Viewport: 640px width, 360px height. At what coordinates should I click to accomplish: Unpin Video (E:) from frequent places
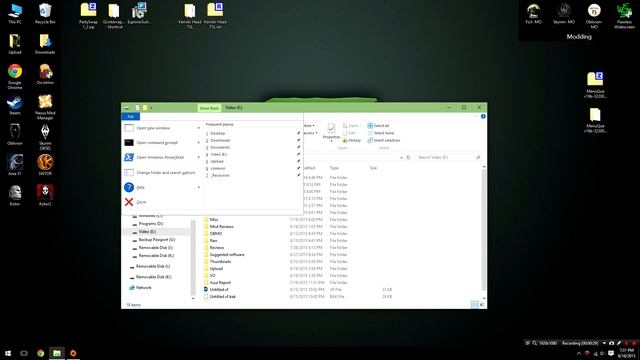(298, 154)
